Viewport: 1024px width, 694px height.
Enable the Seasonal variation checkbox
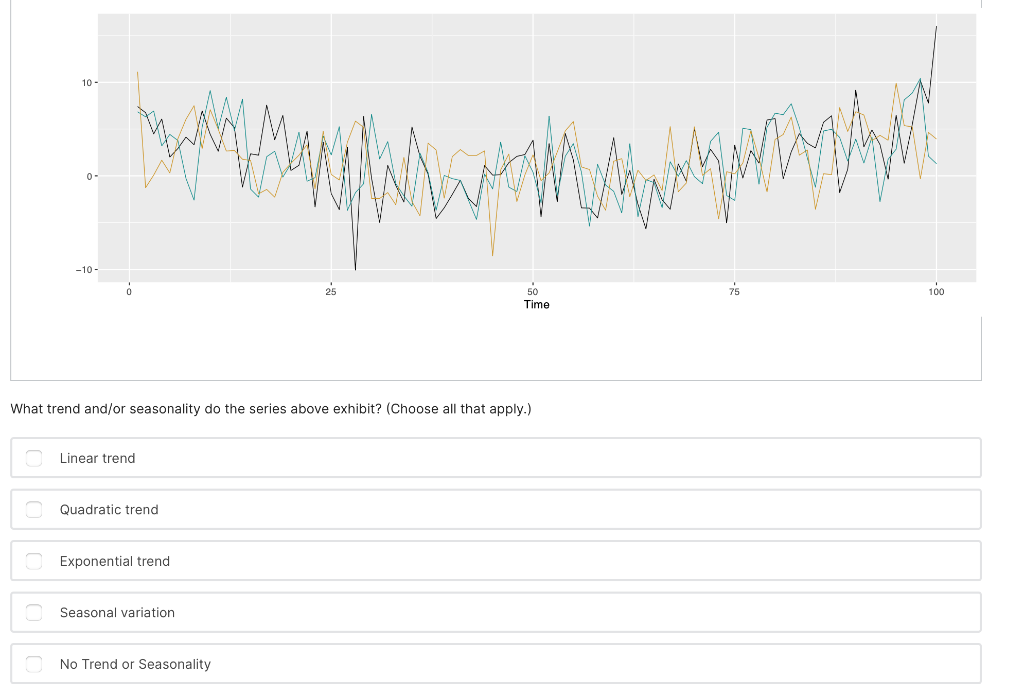(x=34, y=612)
